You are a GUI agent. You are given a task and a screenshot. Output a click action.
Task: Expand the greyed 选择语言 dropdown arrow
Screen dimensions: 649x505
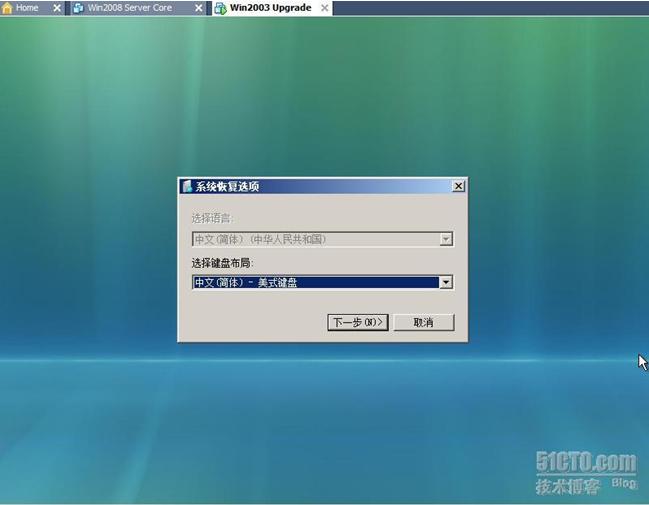(x=446, y=239)
